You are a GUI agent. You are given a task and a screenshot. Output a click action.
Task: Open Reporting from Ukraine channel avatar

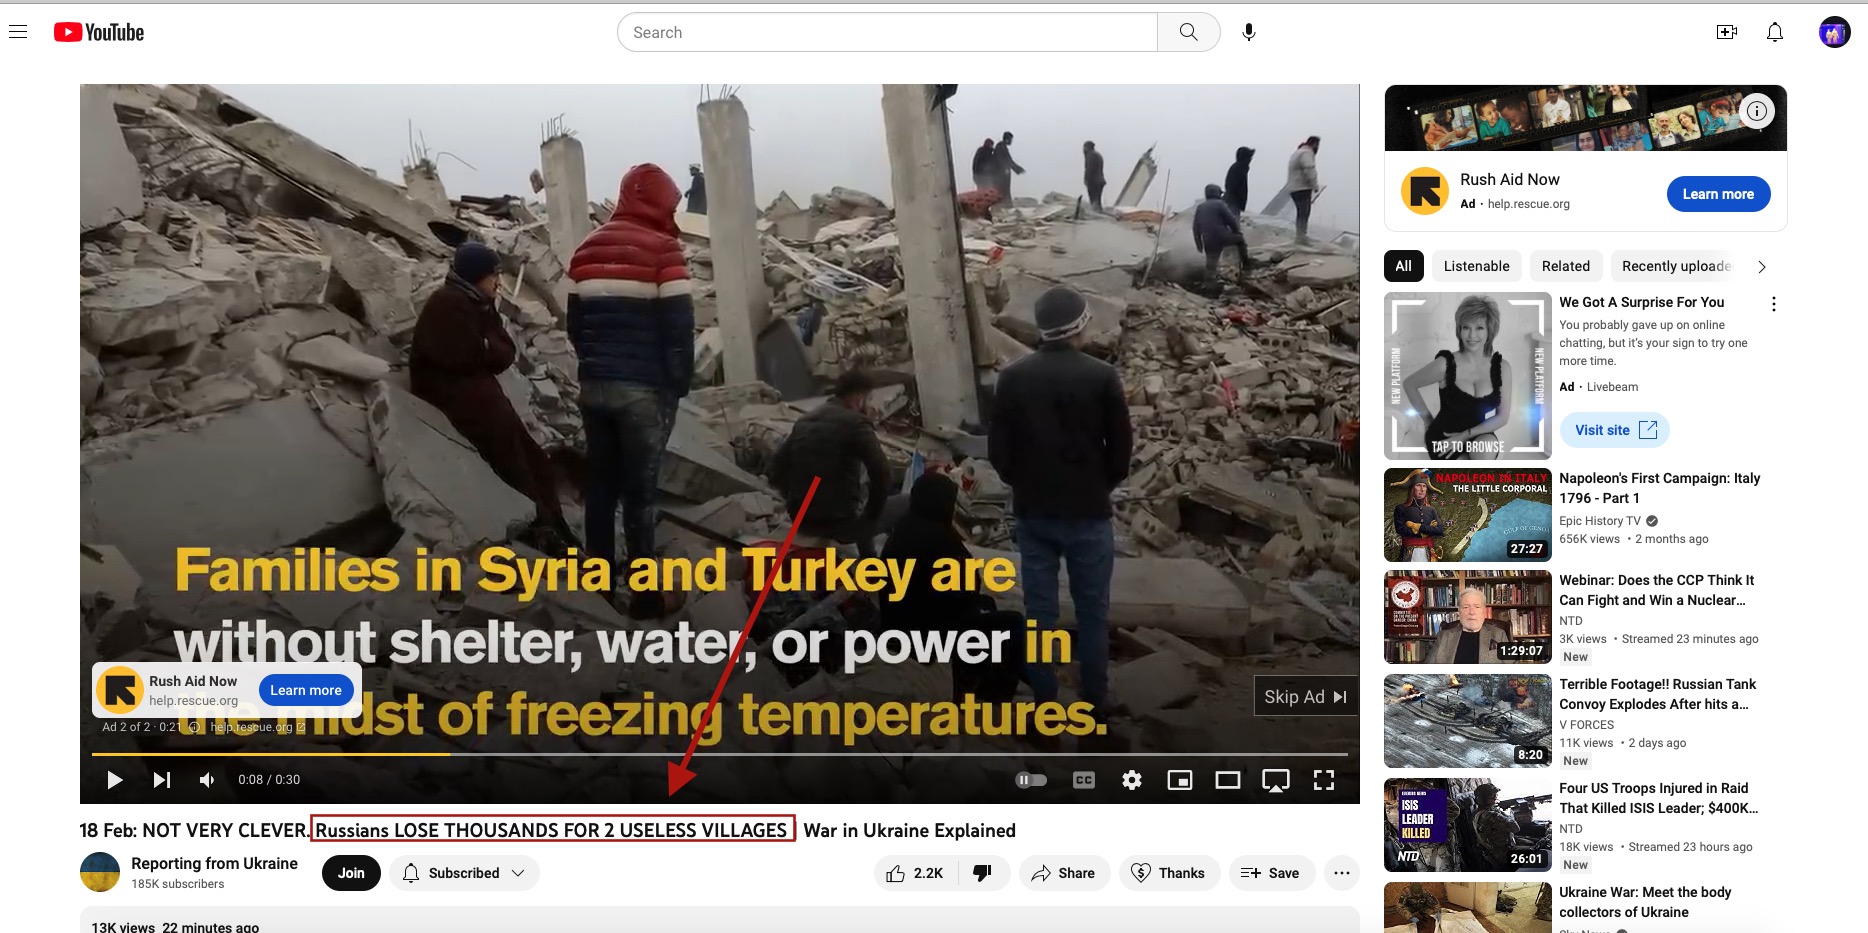click(x=100, y=872)
